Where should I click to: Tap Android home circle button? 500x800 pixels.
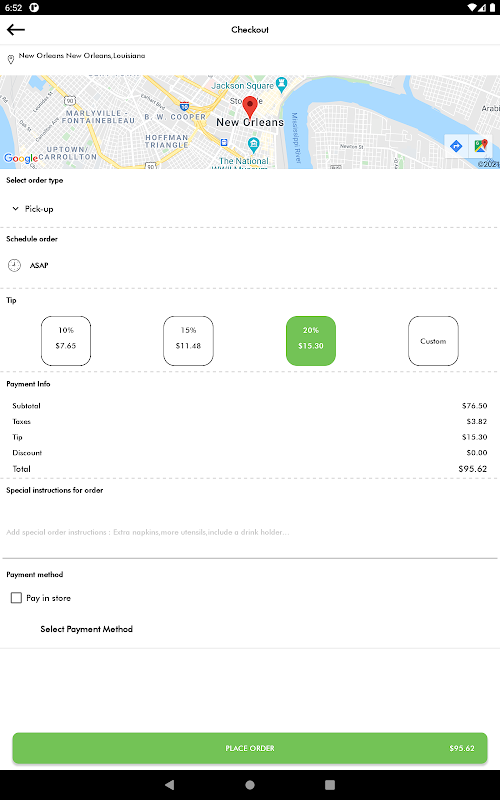250,784
